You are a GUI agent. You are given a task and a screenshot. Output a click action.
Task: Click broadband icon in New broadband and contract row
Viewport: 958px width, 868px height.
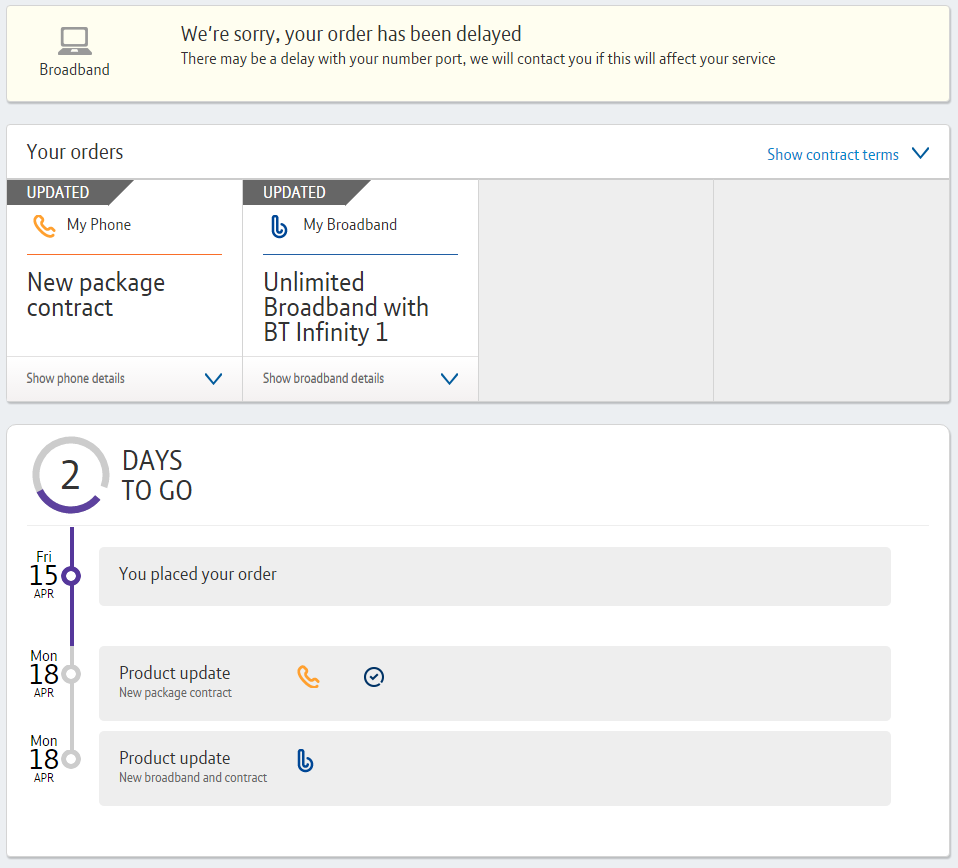point(305,761)
